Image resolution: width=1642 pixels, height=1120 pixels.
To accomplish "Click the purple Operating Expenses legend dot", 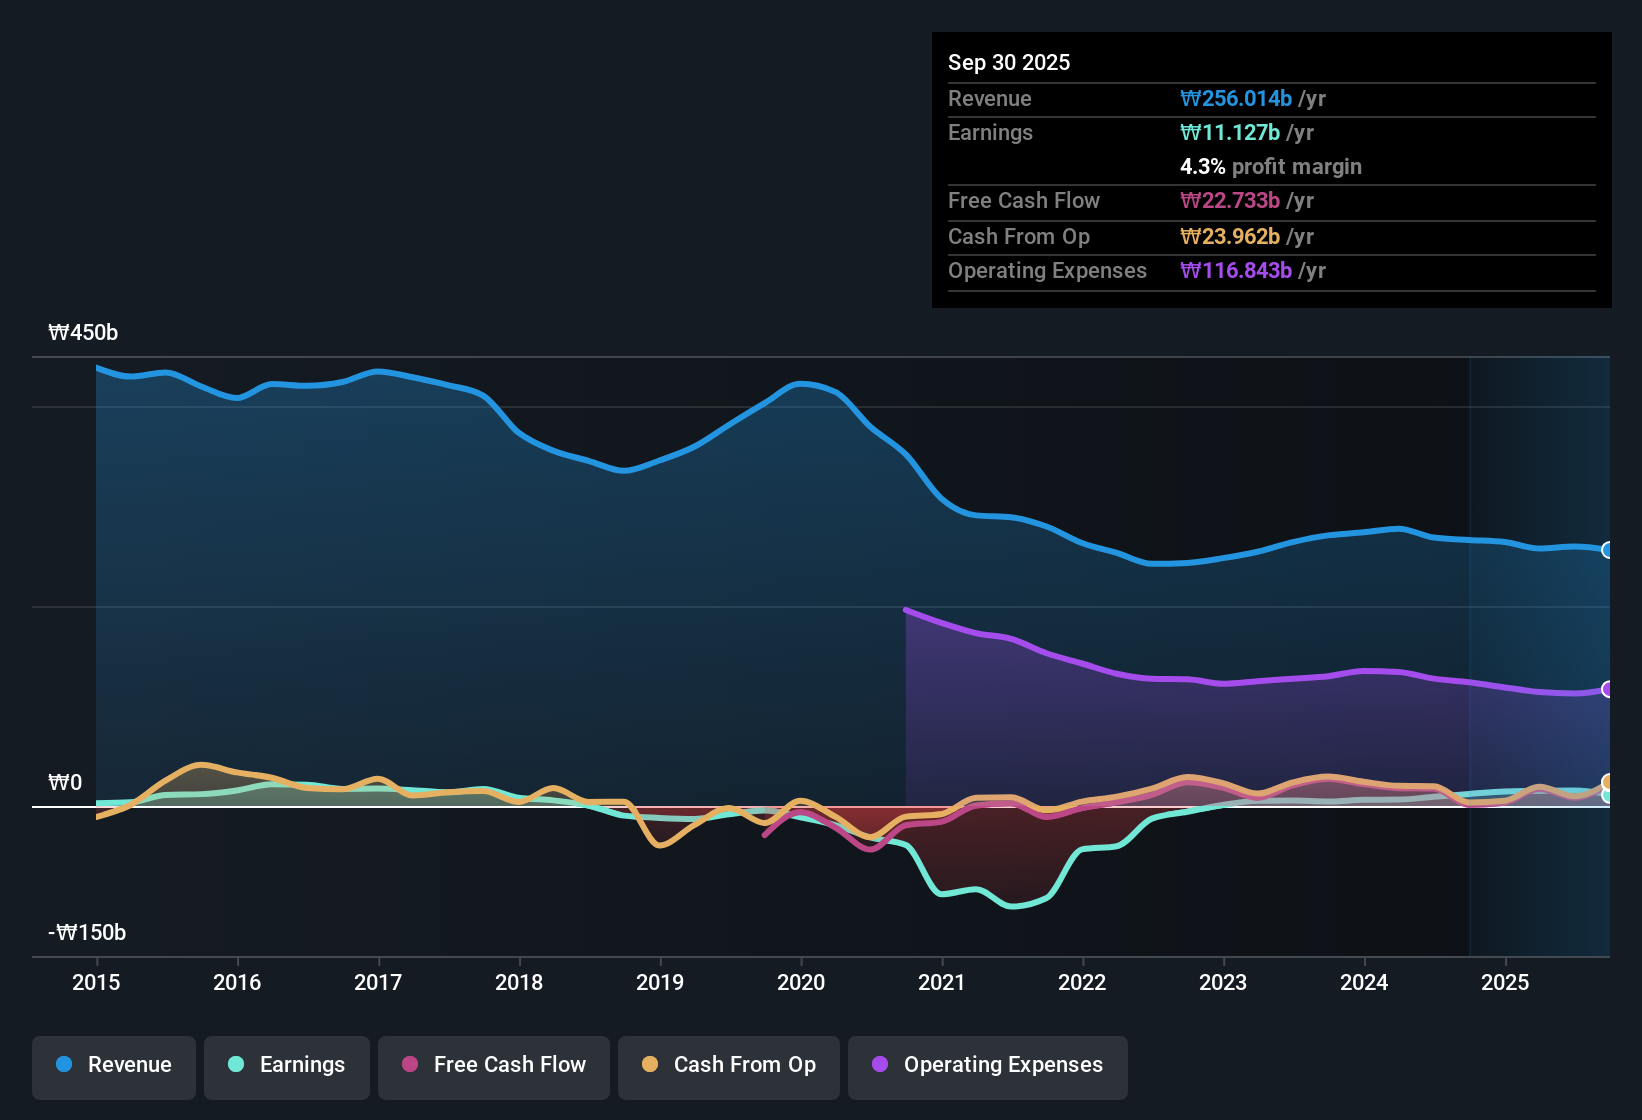I will point(878,1065).
